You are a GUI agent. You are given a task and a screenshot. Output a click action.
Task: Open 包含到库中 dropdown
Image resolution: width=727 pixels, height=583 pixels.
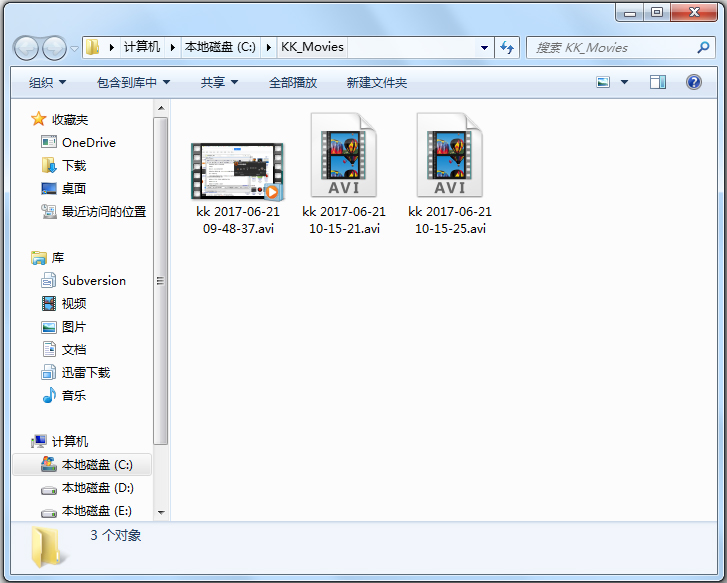[133, 82]
